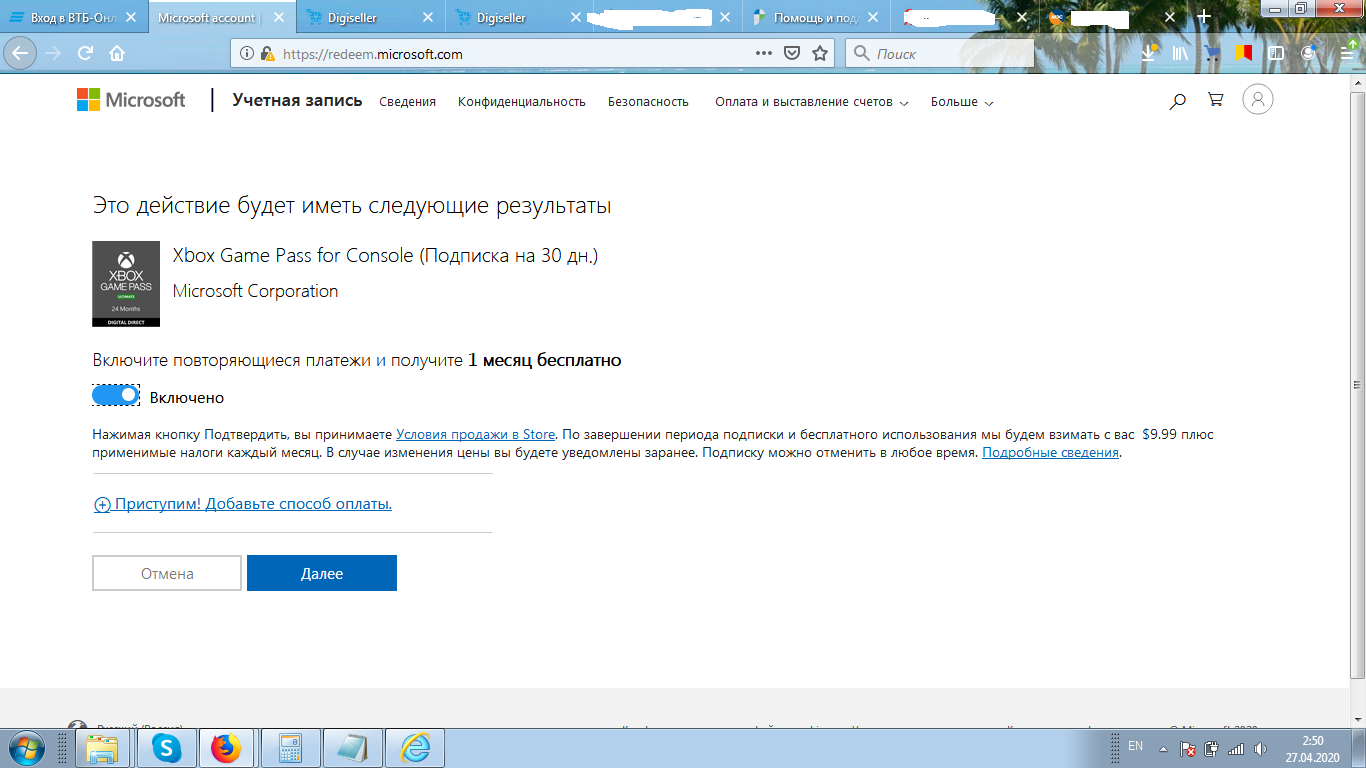
Task: Open the browser home page
Action: (117, 54)
